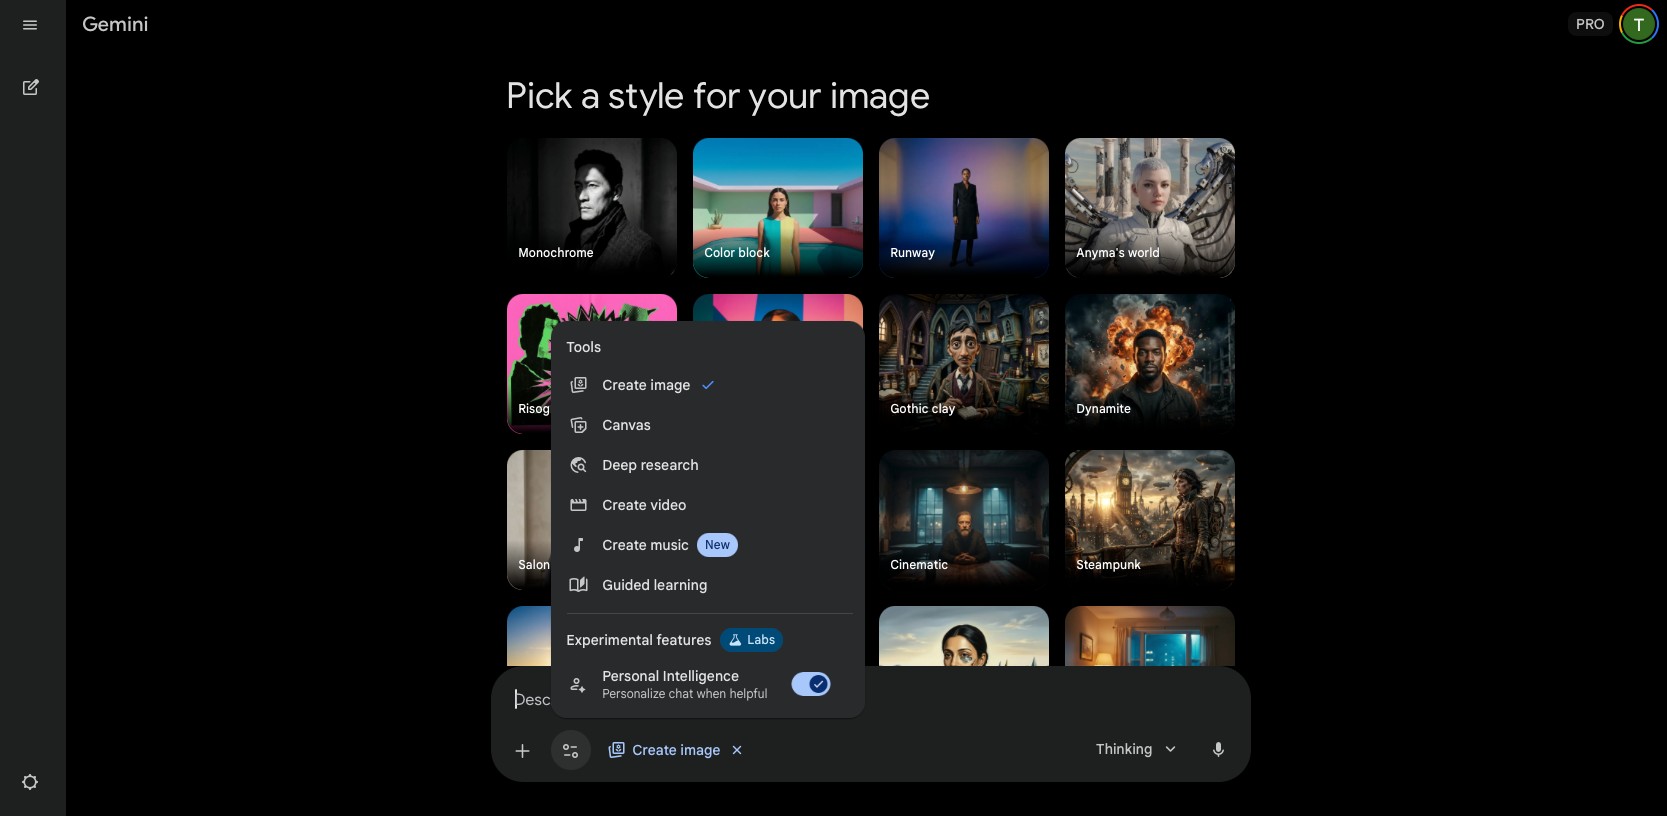Deselect Create image in Tools menu
The height and width of the screenshot is (816, 1667).
point(708,385)
